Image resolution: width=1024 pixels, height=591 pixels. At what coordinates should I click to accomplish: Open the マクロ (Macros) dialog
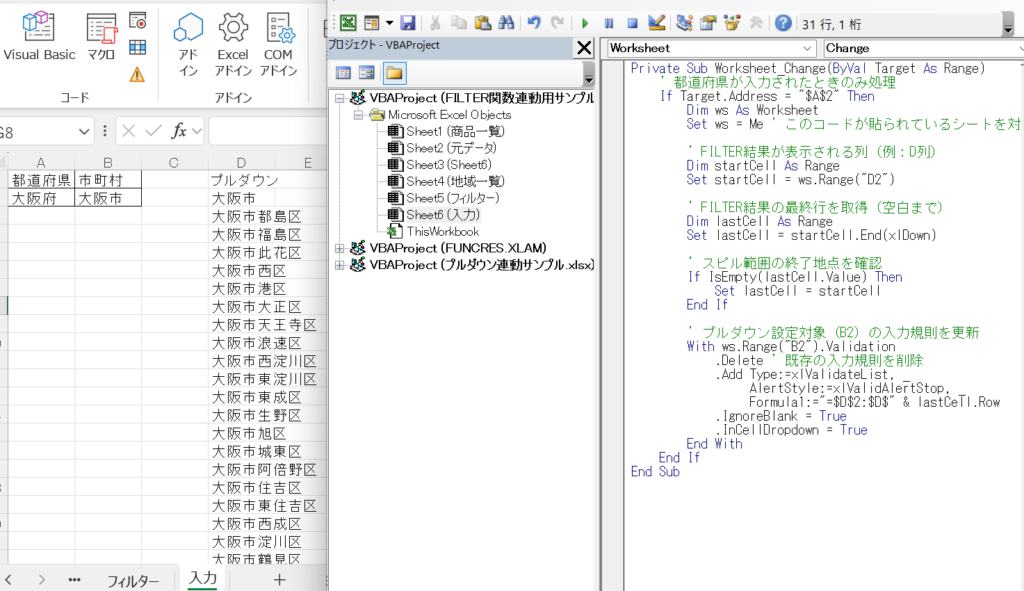(101, 38)
